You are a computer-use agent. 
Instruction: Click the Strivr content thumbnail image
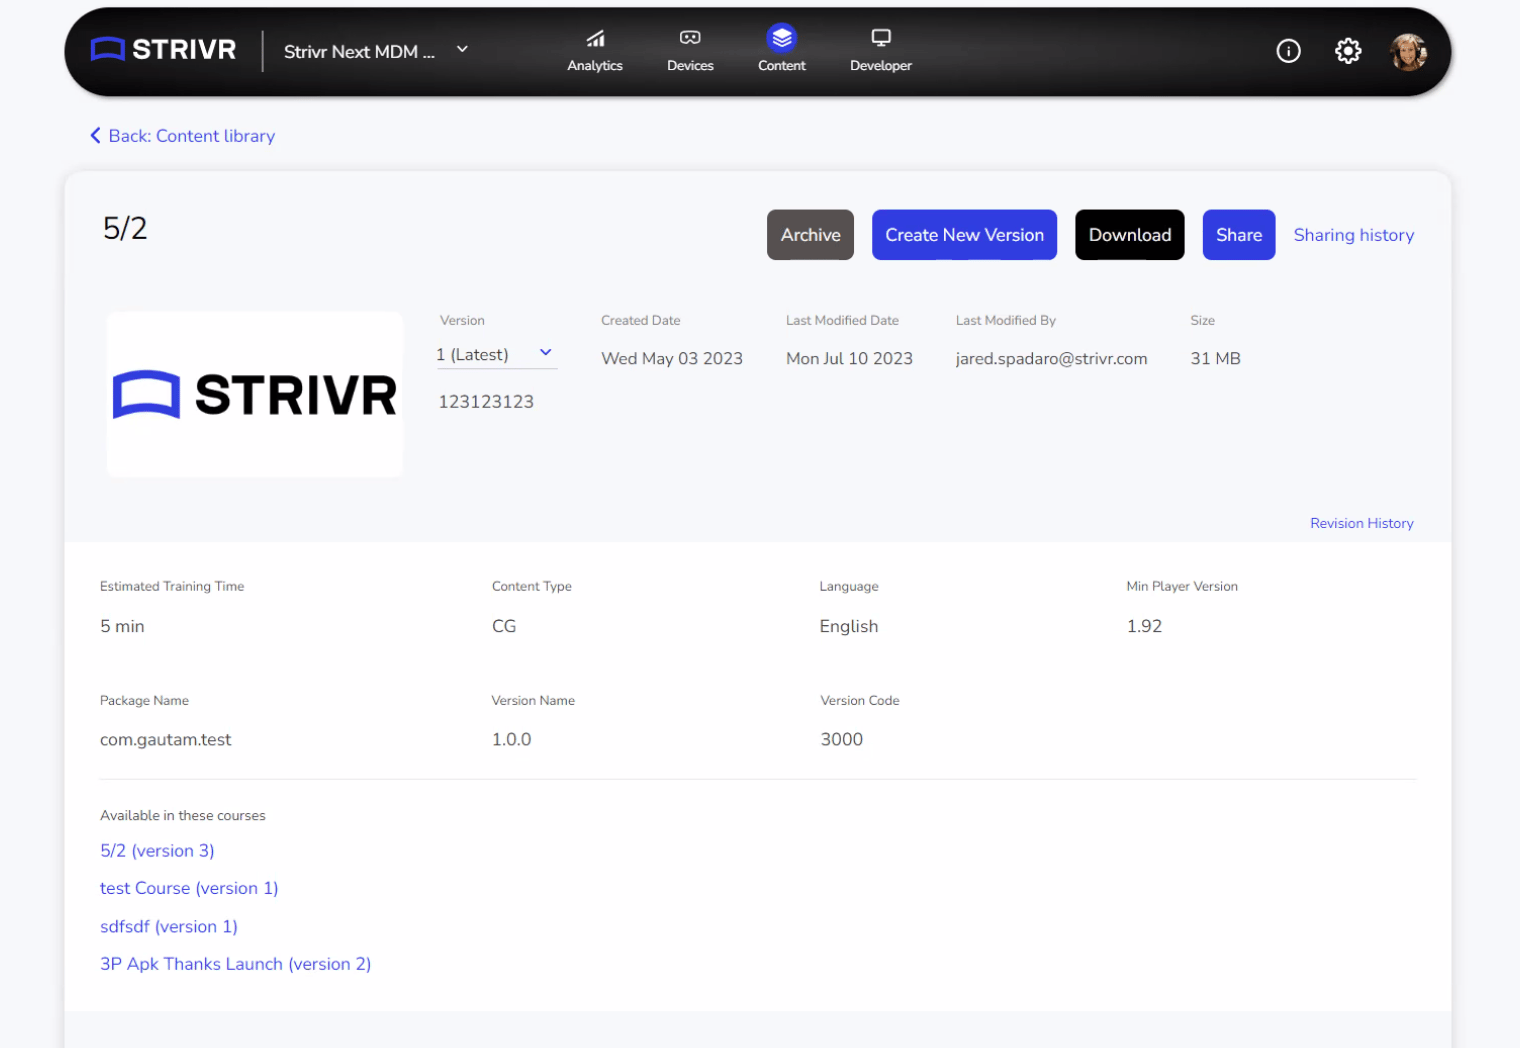(255, 394)
